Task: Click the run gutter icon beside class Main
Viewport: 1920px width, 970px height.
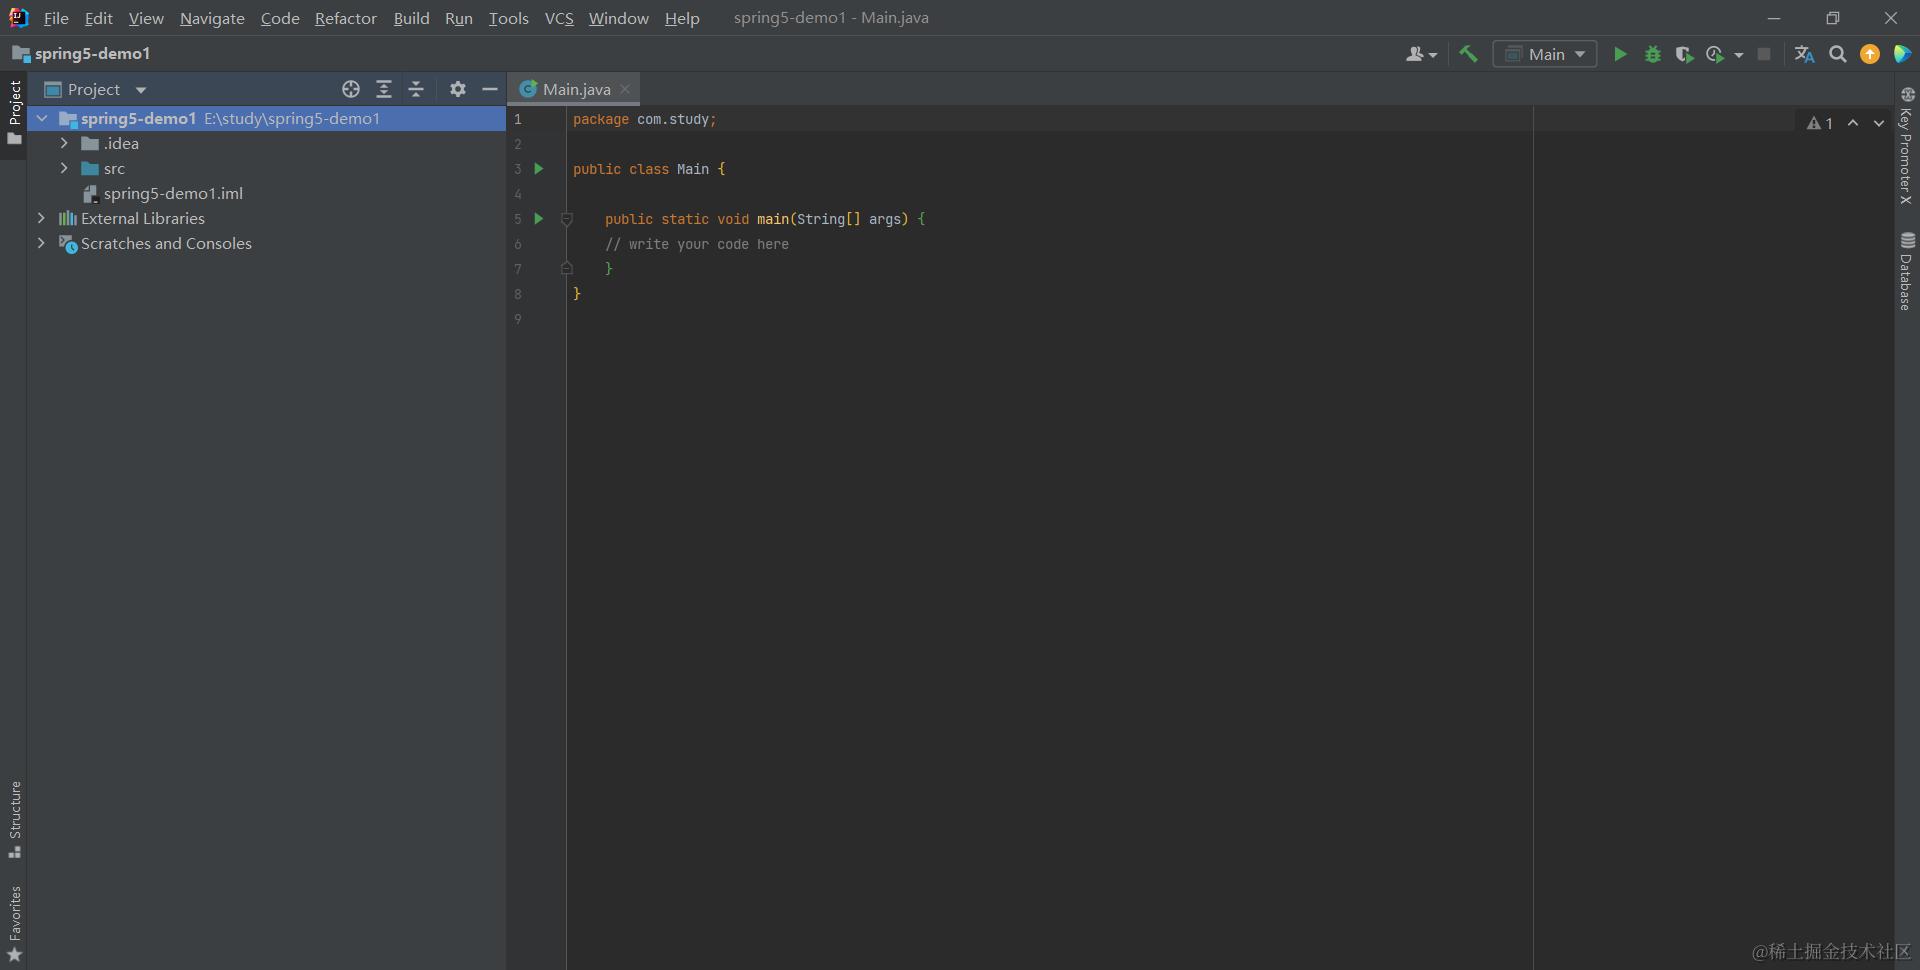Action: pyautogui.click(x=539, y=169)
